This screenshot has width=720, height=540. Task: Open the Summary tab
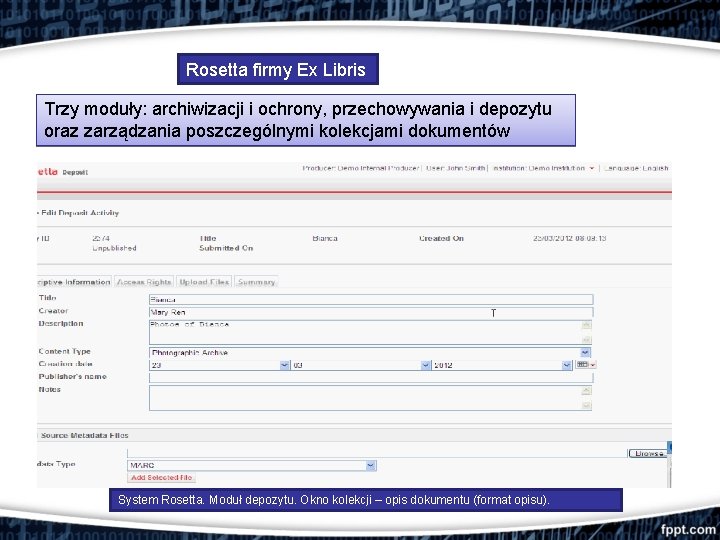(256, 282)
